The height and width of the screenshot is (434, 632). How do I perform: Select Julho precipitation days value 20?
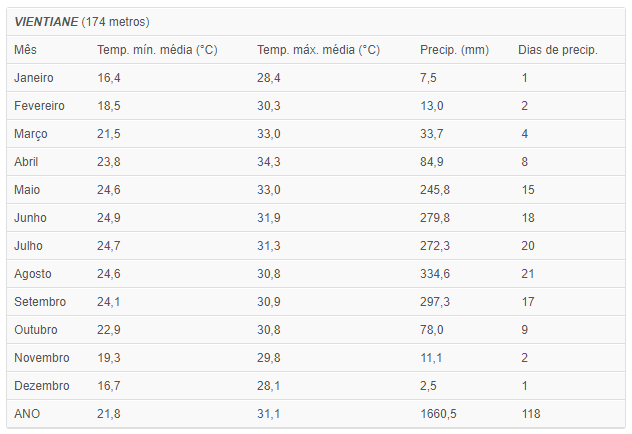[528, 245]
